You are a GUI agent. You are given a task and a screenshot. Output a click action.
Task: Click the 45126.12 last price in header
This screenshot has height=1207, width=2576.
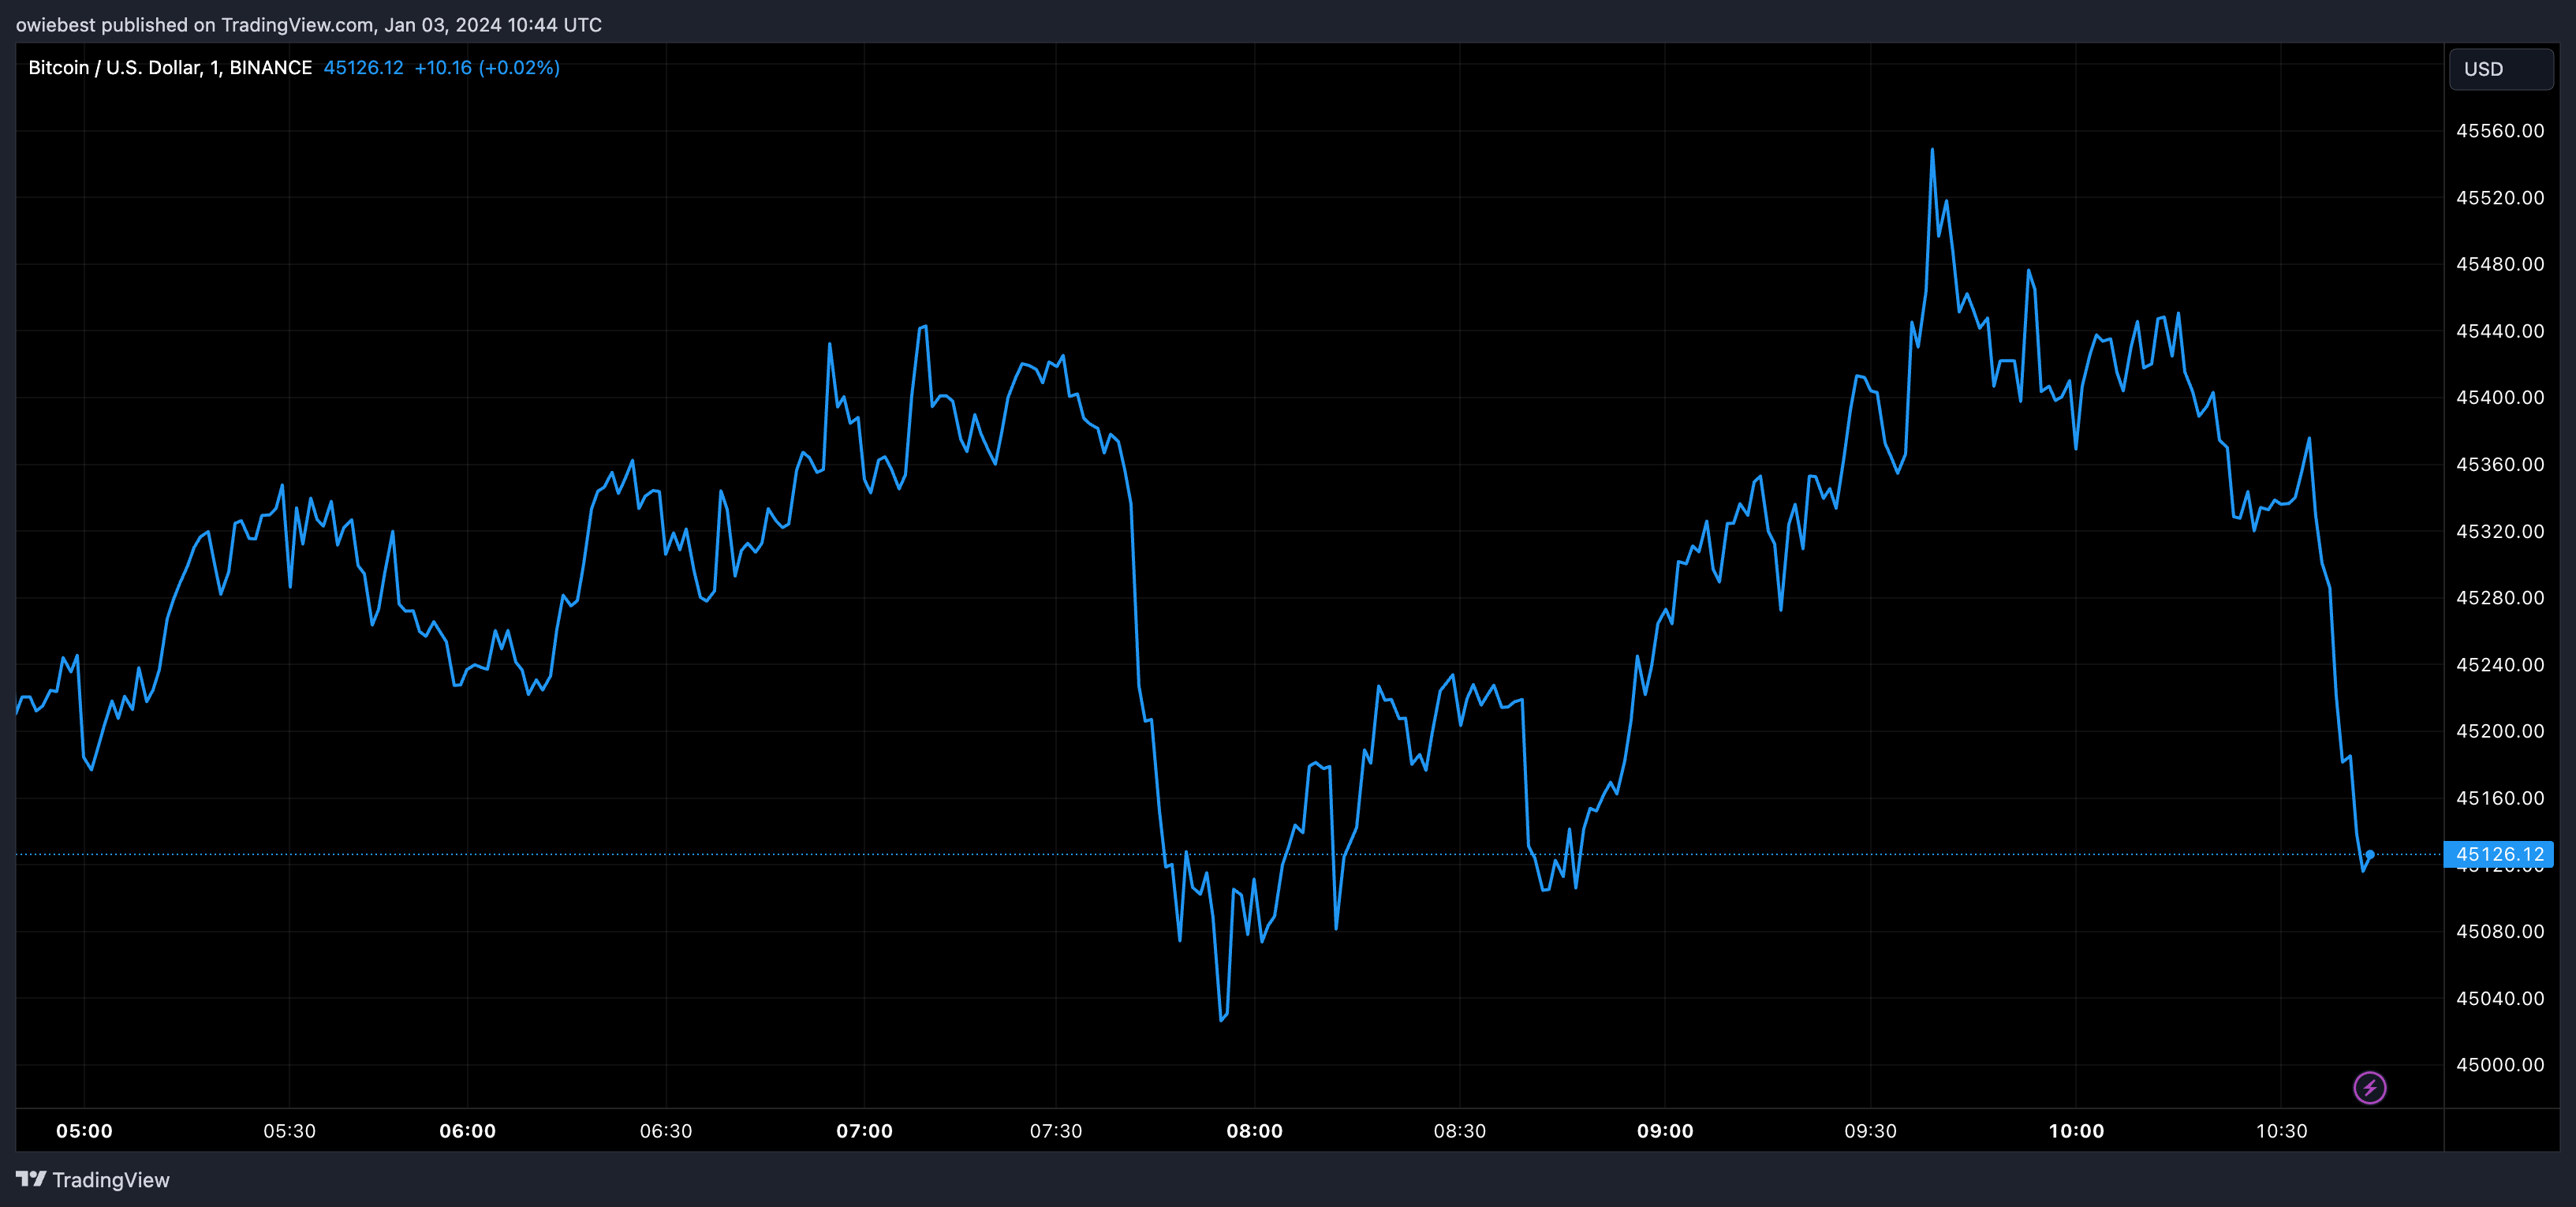click(363, 67)
